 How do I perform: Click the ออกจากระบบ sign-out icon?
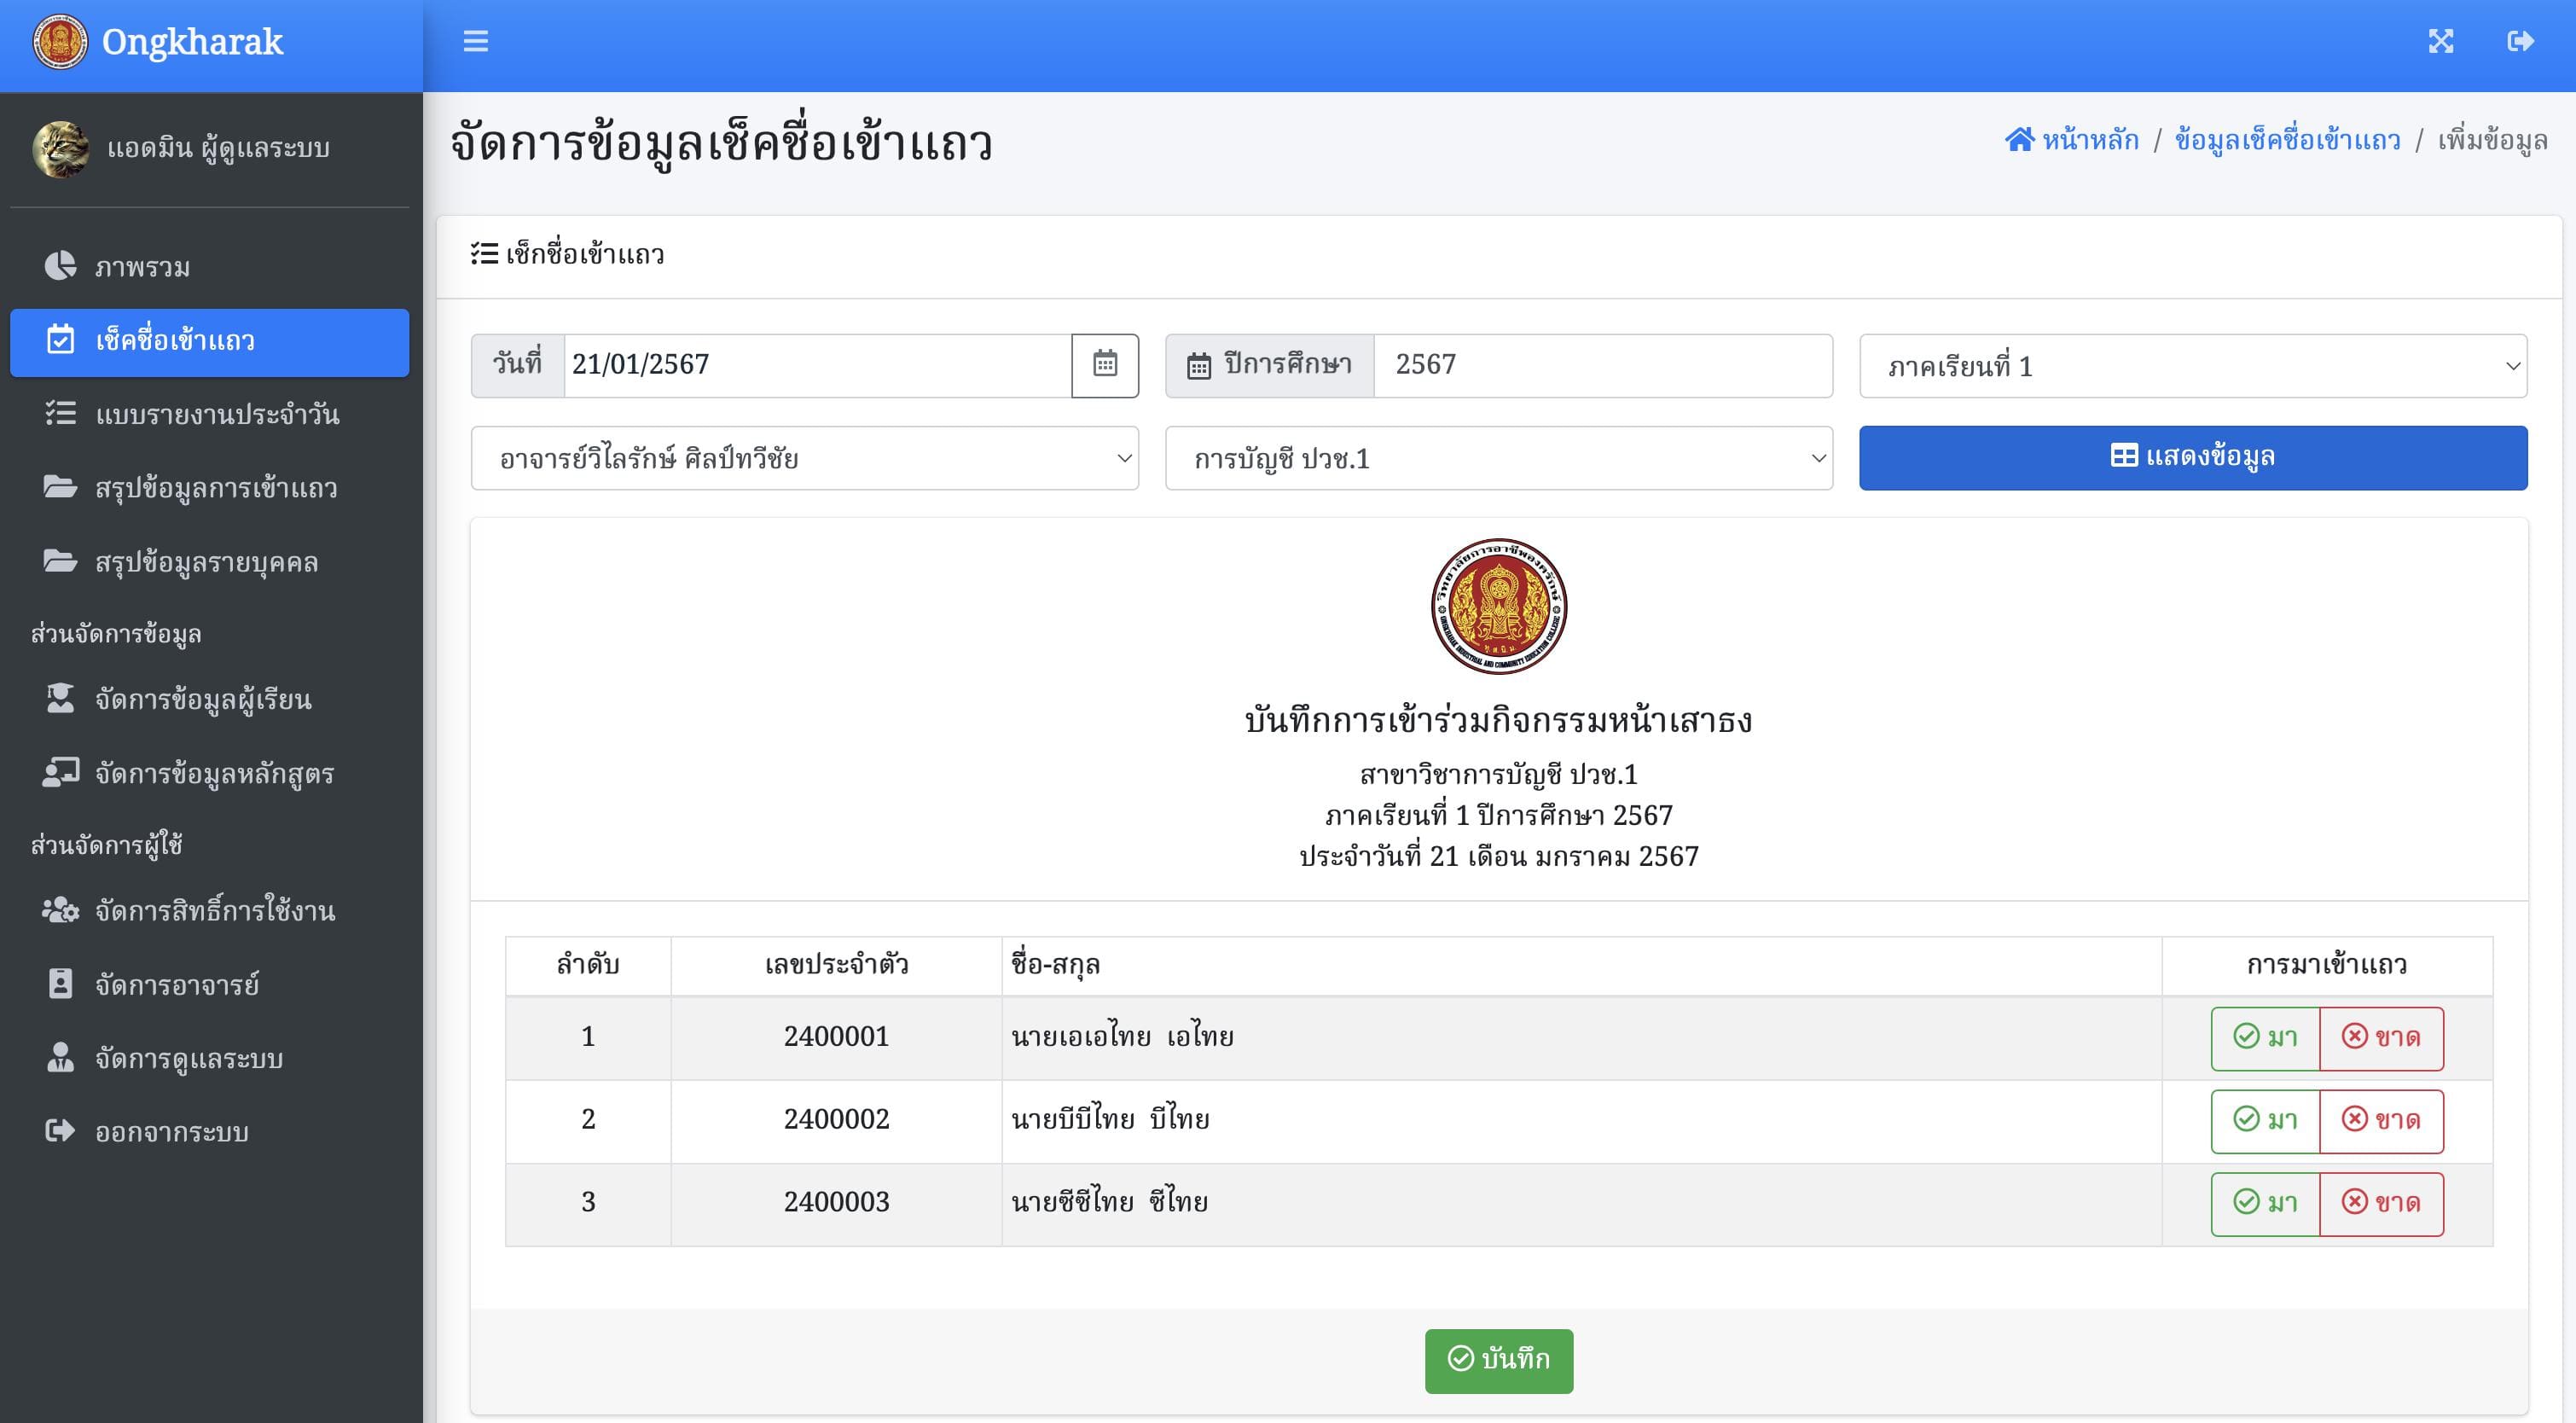pos(60,1131)
